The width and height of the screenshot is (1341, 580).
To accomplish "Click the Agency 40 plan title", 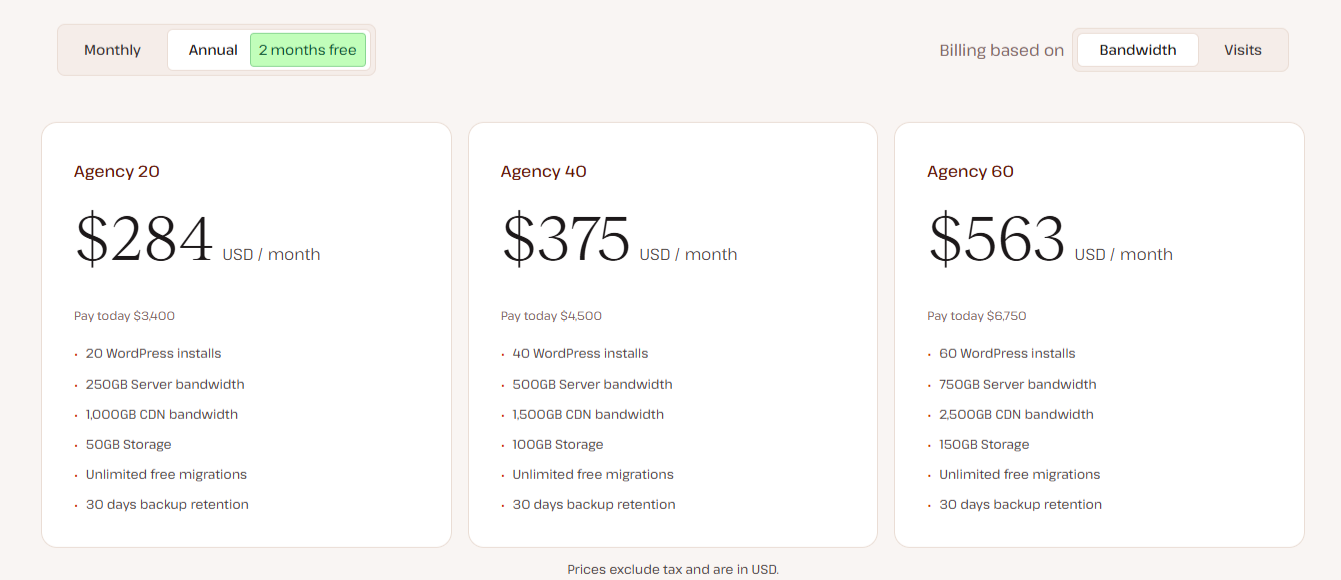I will pos(543,172).
